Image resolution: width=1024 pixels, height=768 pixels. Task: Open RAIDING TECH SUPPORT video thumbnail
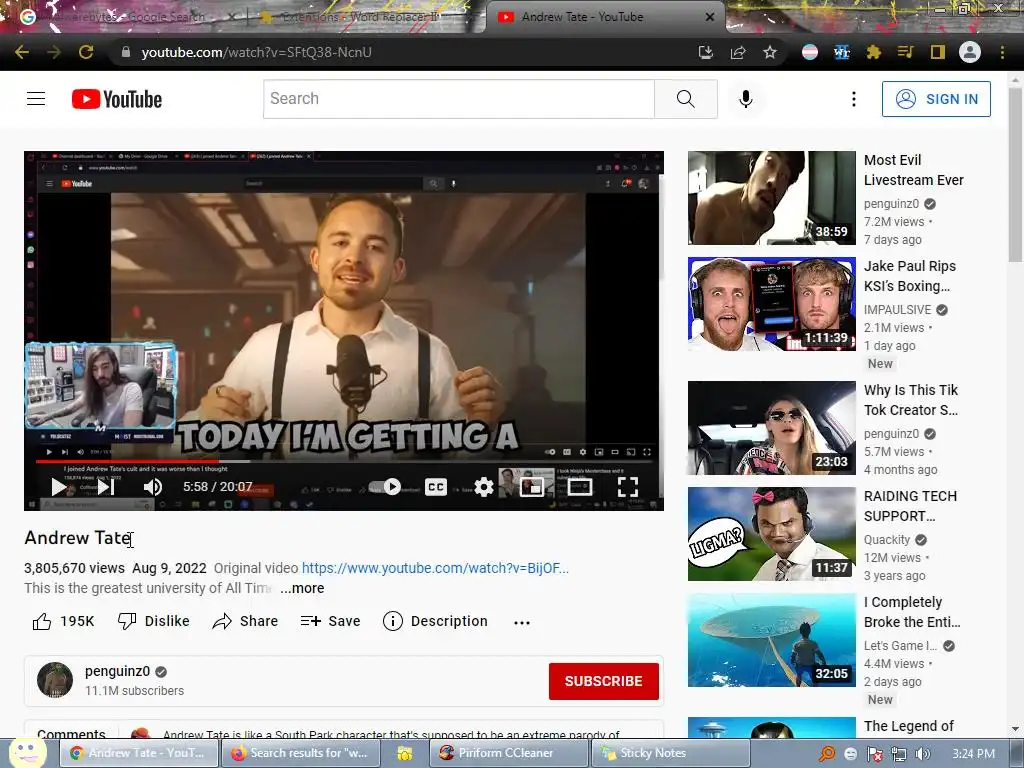pyautogui.click(x=771, y=534)
